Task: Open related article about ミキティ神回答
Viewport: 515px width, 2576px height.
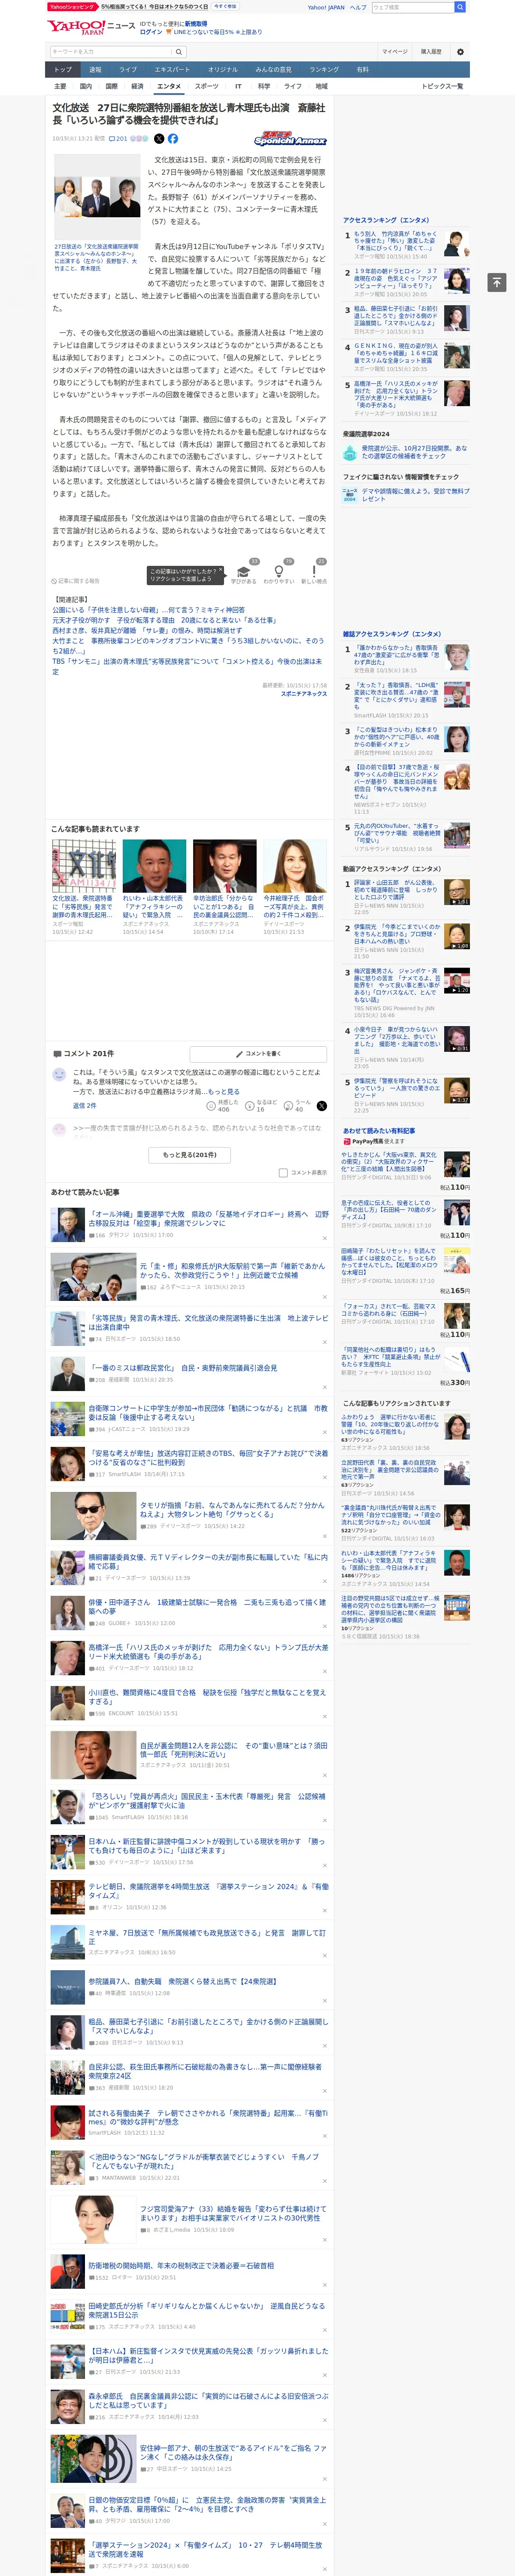Action: 148,610
